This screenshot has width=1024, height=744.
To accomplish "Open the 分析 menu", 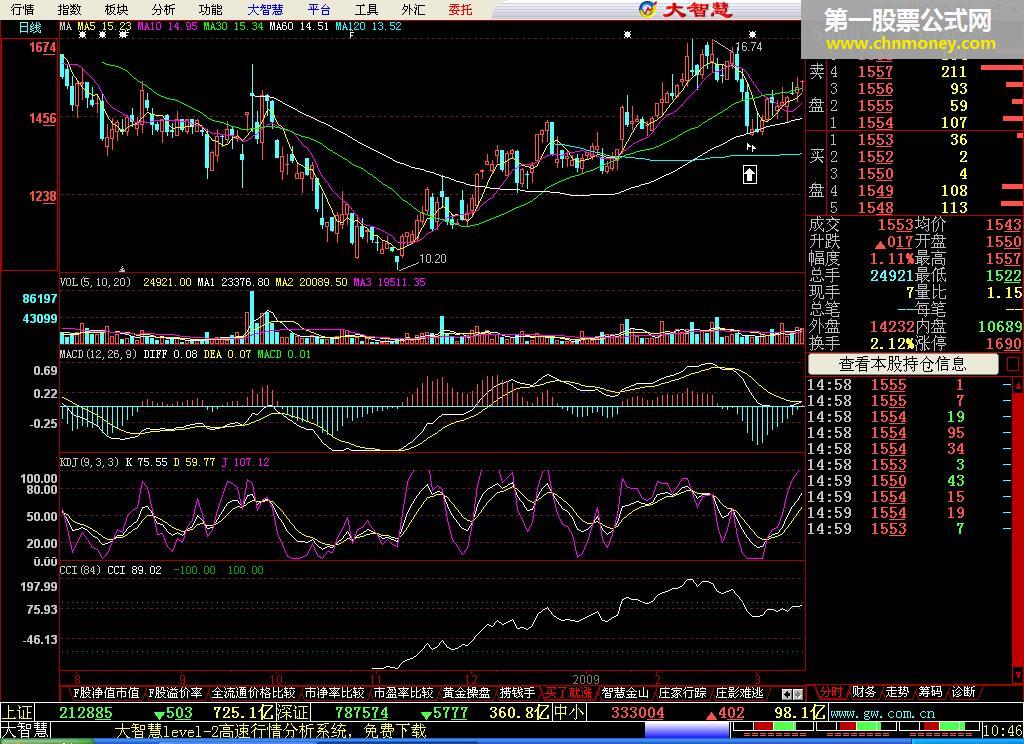I will 163,10.
